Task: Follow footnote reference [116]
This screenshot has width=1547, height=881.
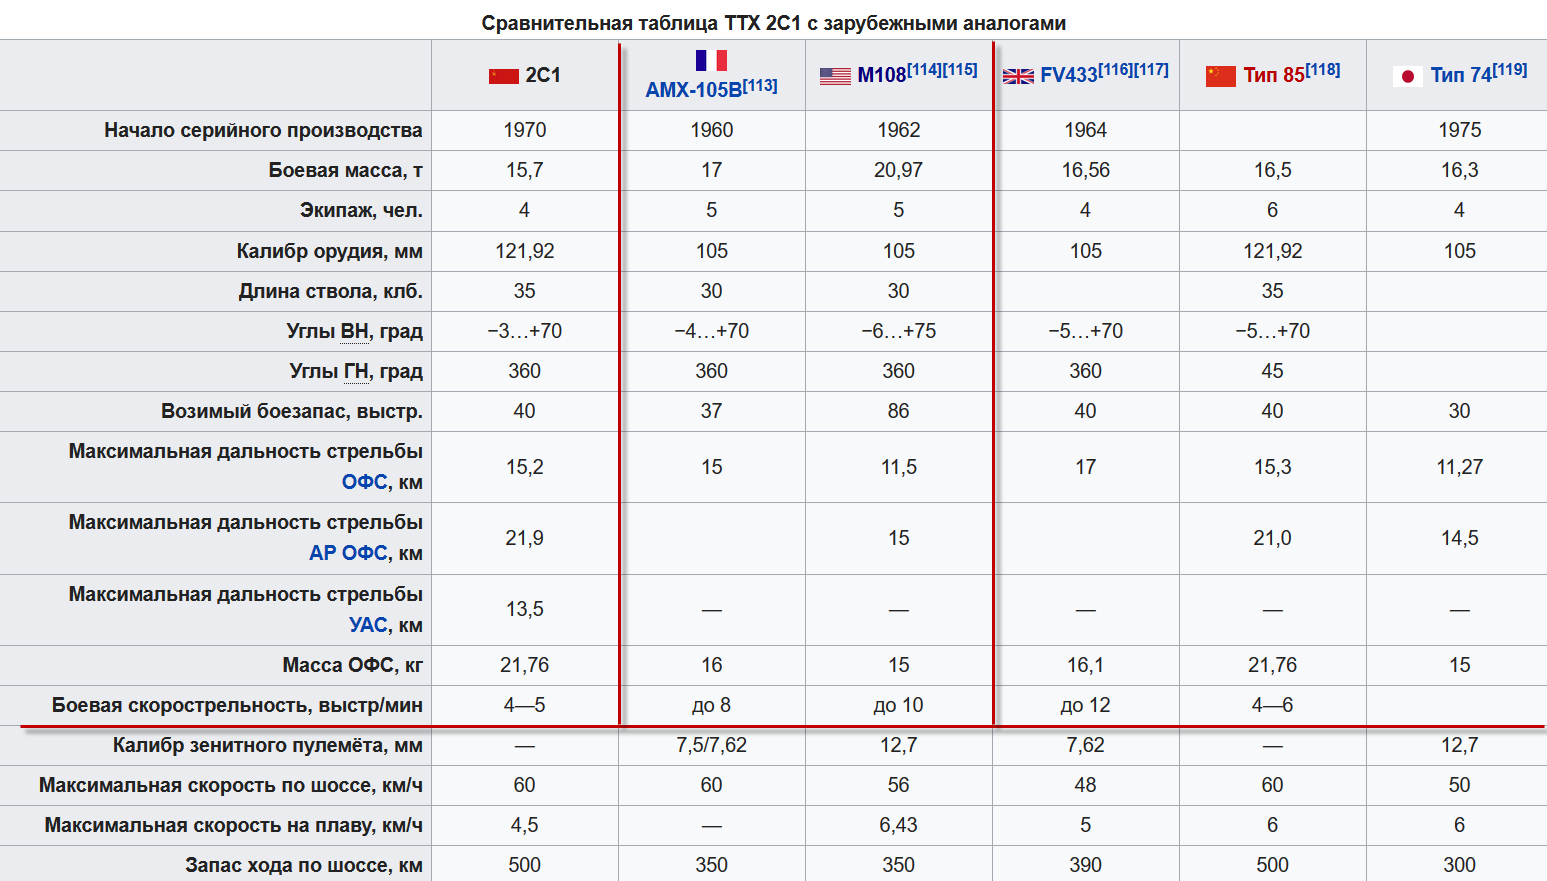Action: tap(1115, 70)
